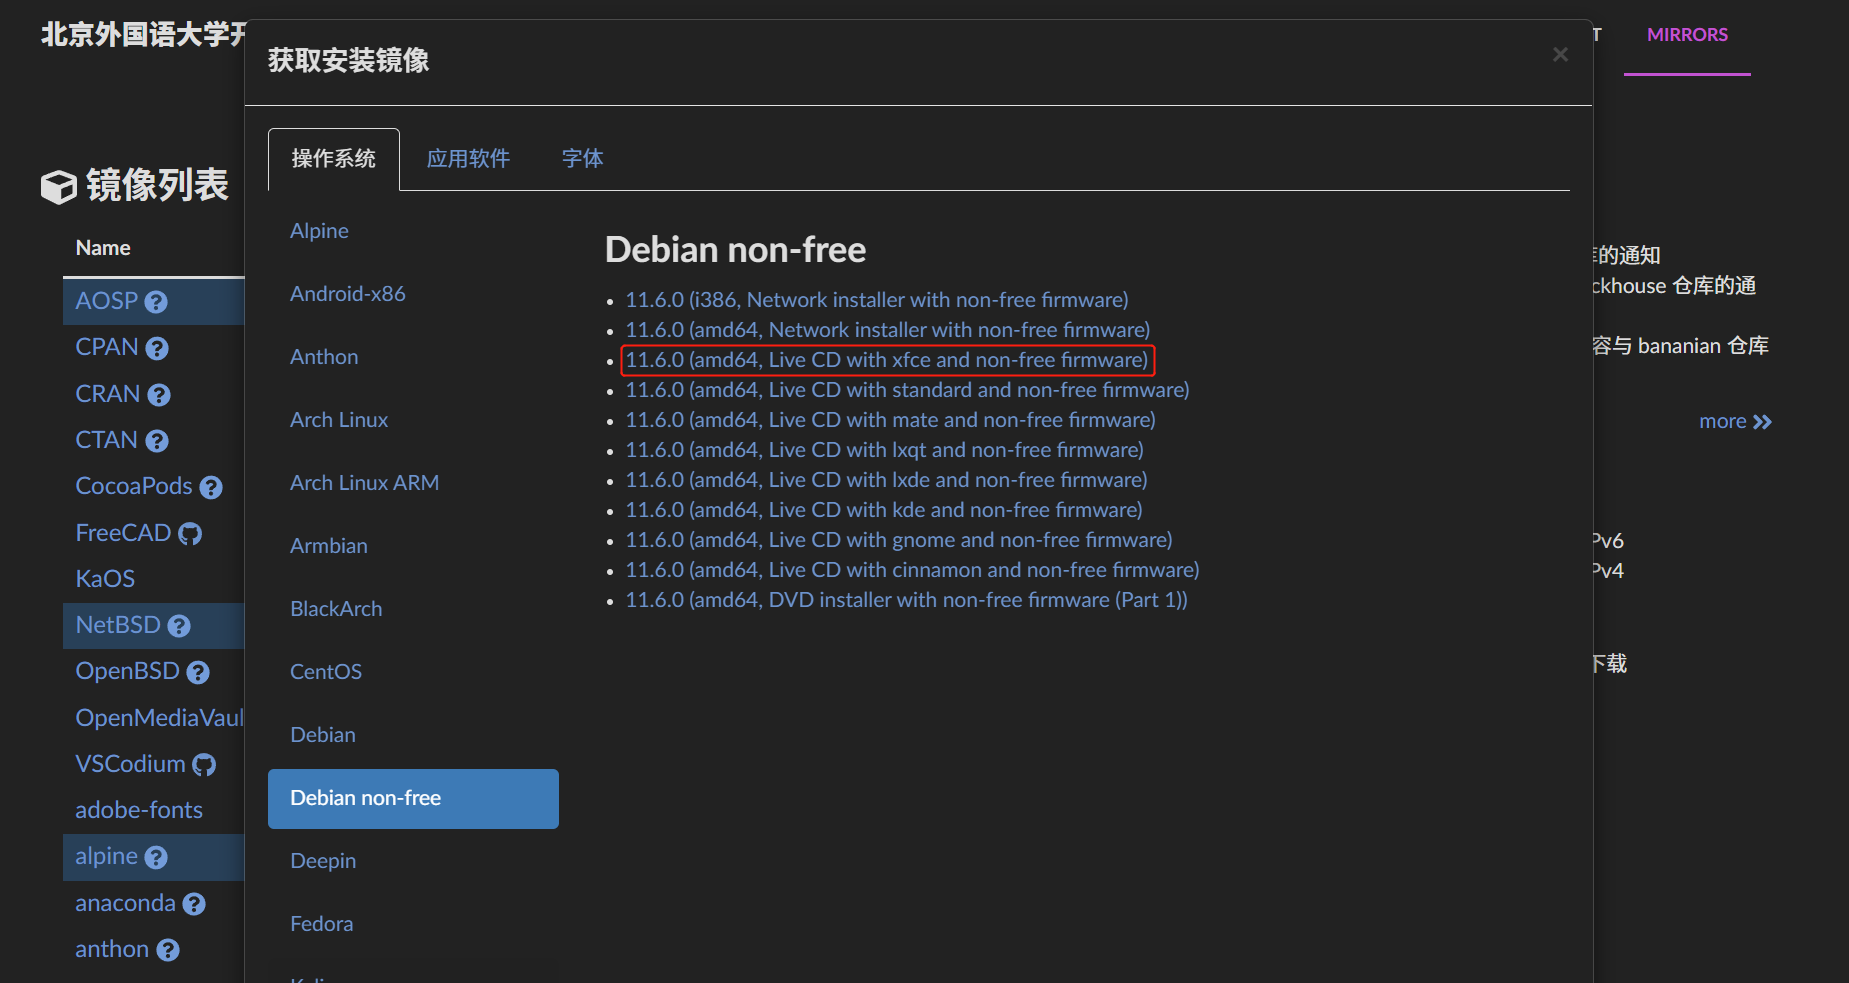Click the more link with double chevron
The height and width of the screenshot is (983, 1849).
[1735, 422]
